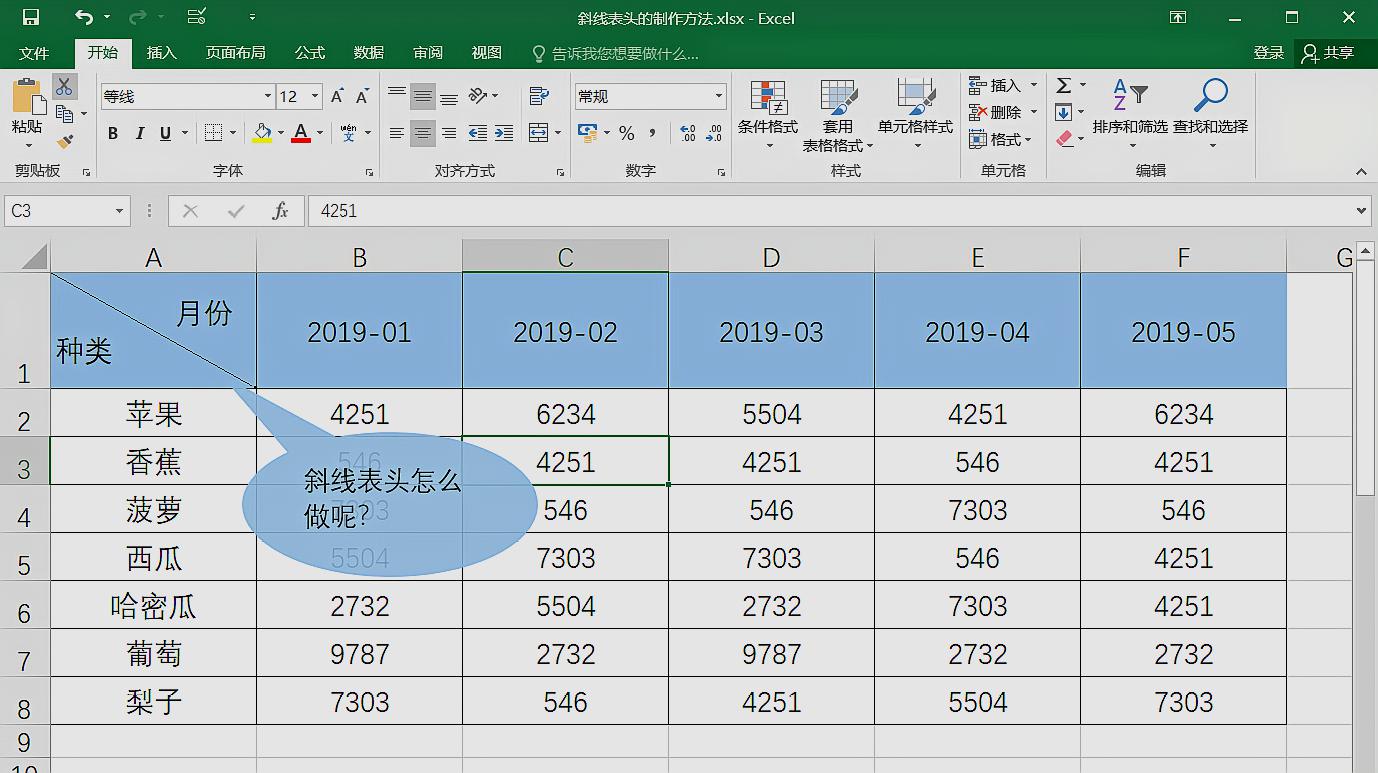Apply the percent style format
This screenshot has width=1378, height=773.
(x=627, y=133)
